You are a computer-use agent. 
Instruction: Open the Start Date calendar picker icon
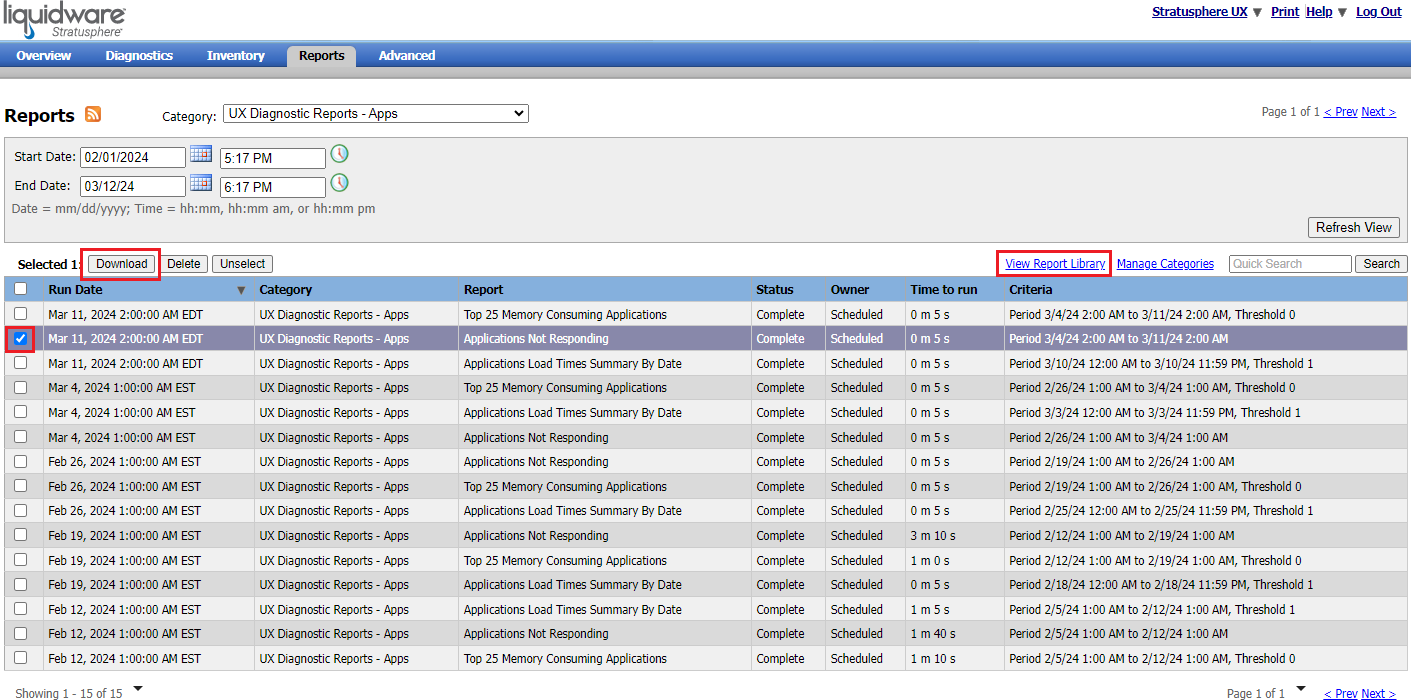point(201,154)
